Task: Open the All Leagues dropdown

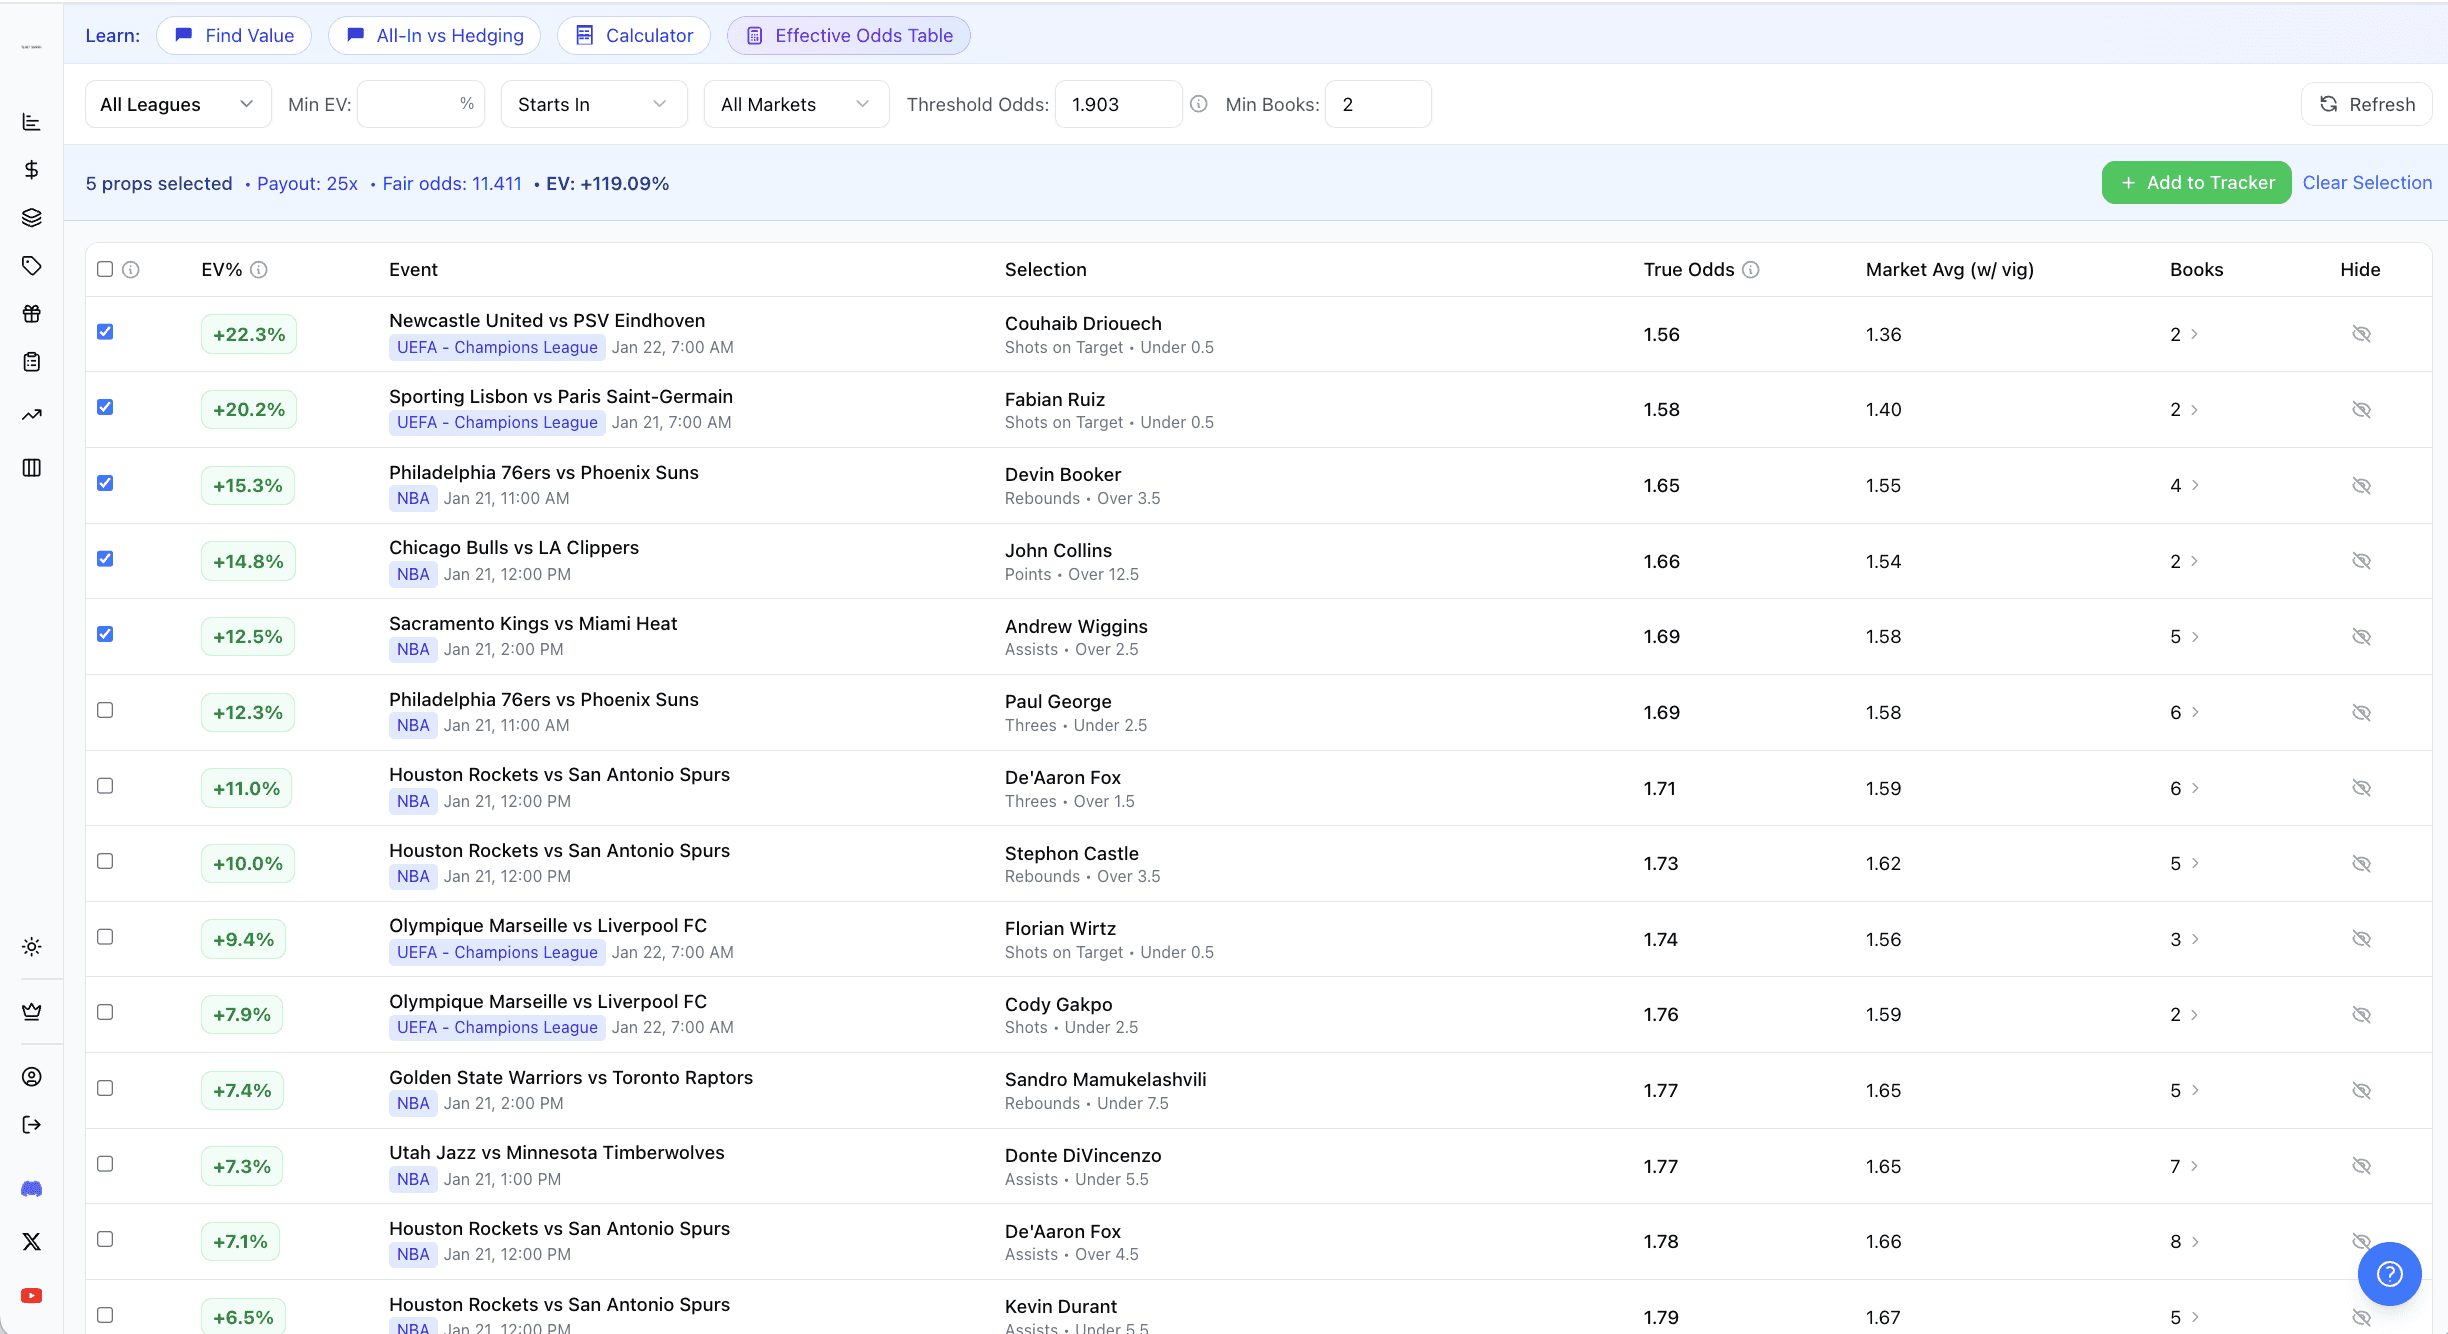Action: 177,104
